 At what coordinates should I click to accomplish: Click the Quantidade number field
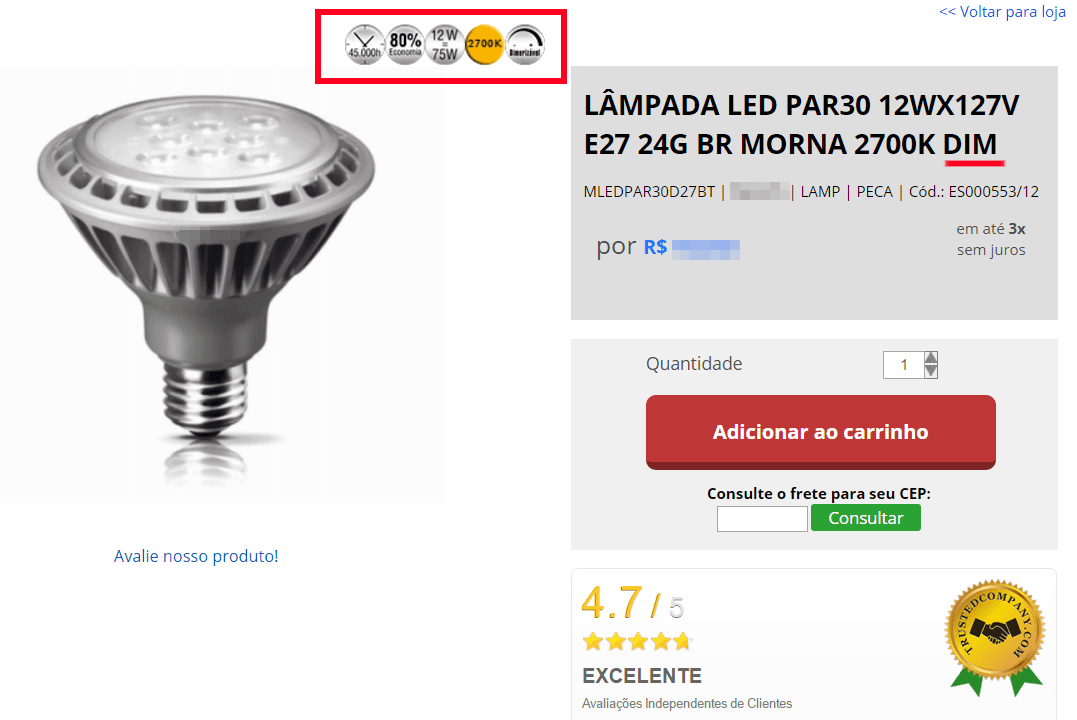pyautogui.click(x=904, y=365)
